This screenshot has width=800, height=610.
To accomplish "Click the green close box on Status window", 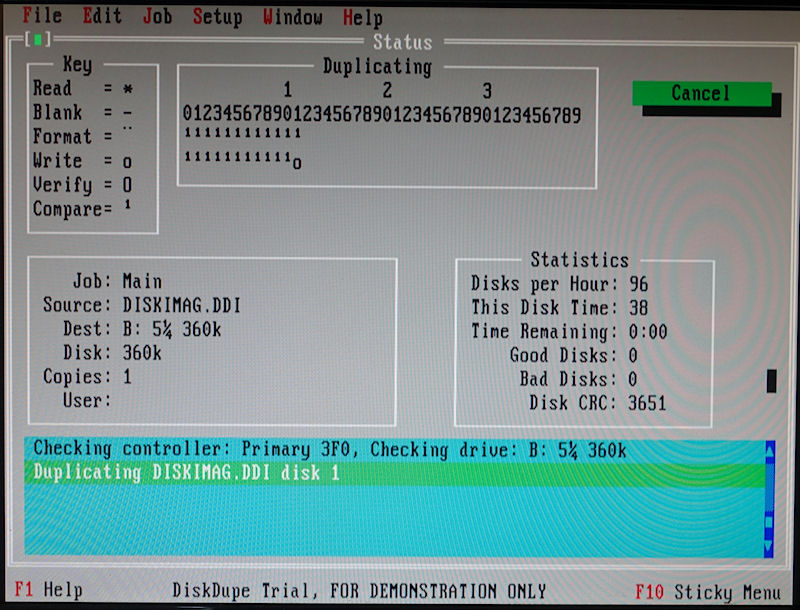I will tap(38, 41).
